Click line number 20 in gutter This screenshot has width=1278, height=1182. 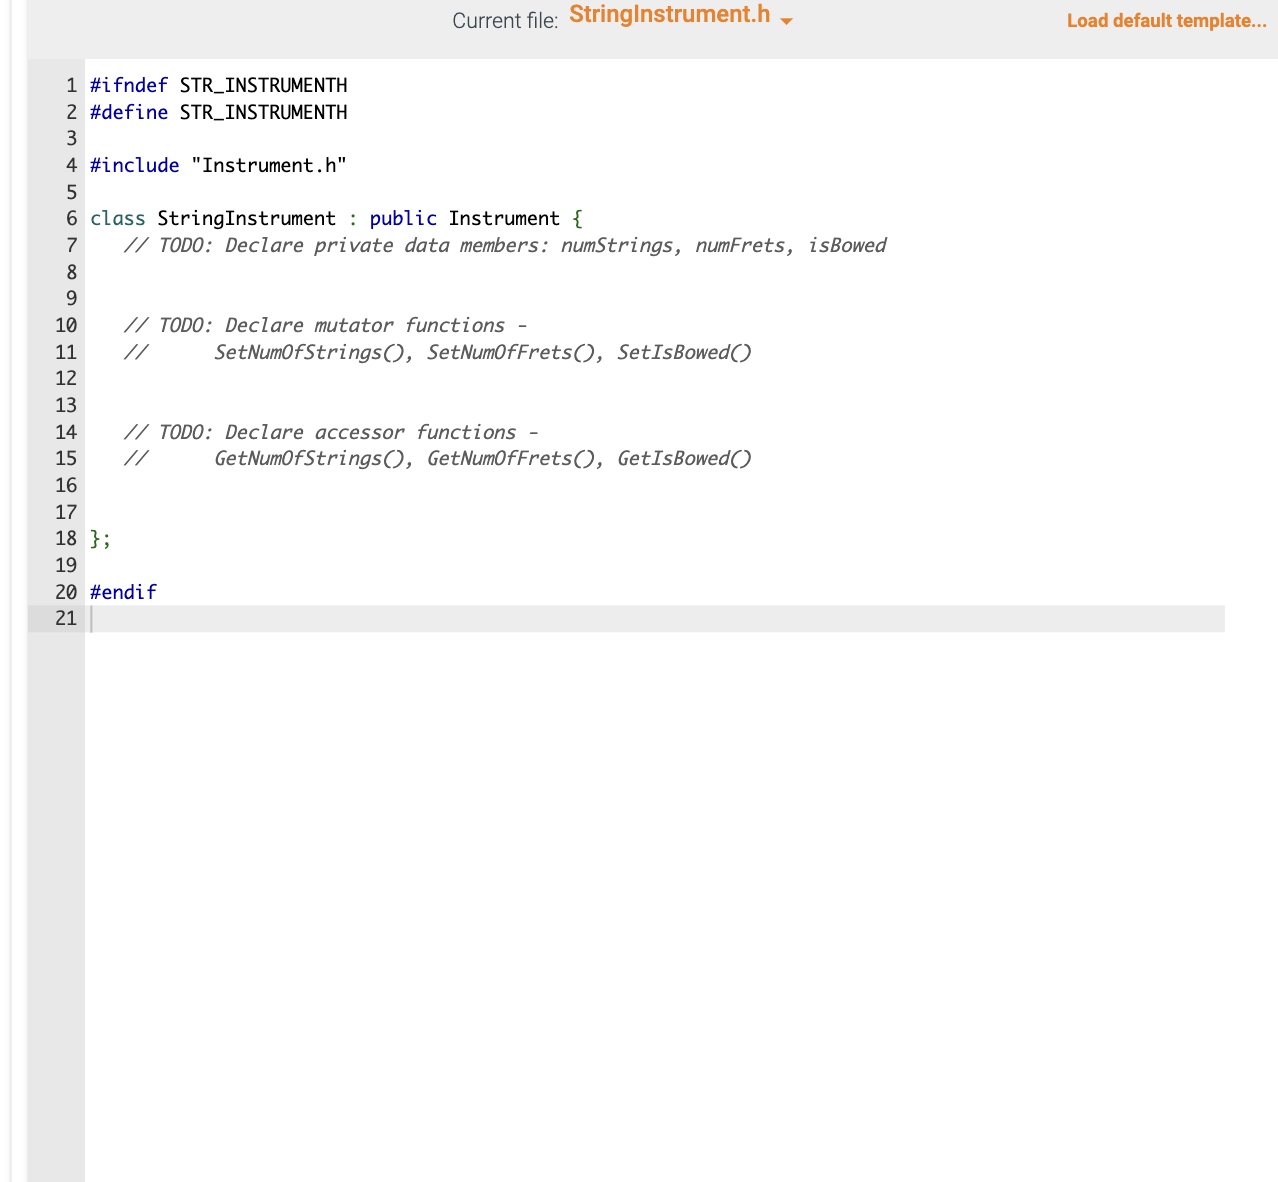(66, 592)
